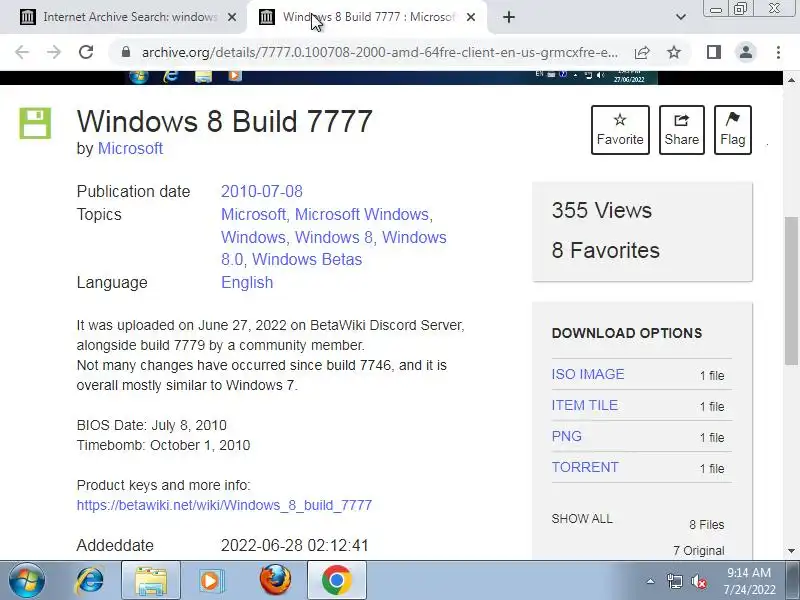
Task: Open the Microsoft Windows topic link
Action: coord(362,214)
